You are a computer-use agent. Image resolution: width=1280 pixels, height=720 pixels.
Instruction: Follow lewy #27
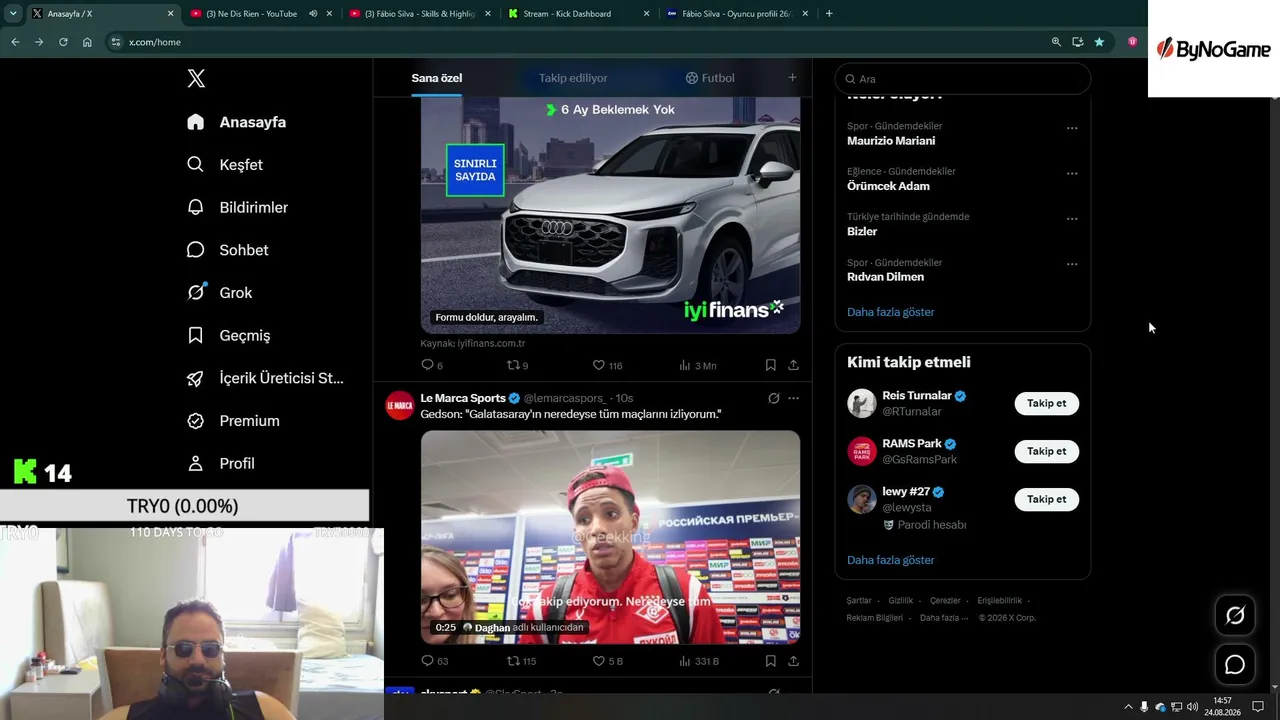click(1046, 499)
